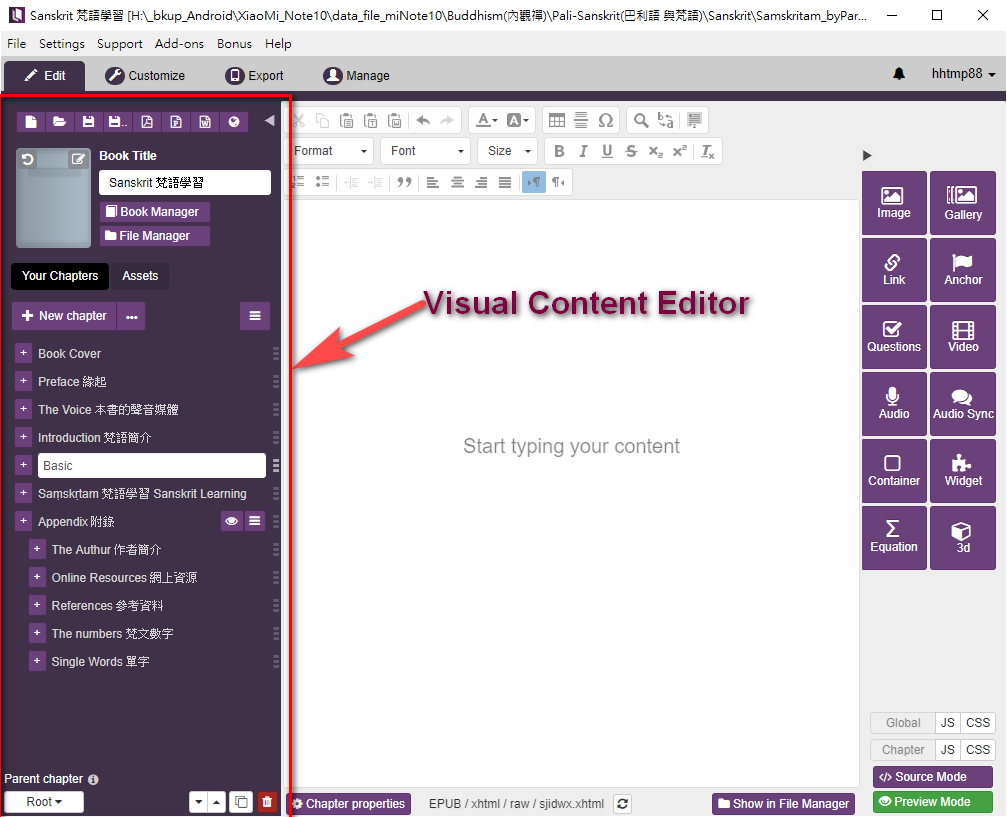Screen dimensions: 1007x817
Task: Delete chapter red trash button
Action: [x=267, y=802]
